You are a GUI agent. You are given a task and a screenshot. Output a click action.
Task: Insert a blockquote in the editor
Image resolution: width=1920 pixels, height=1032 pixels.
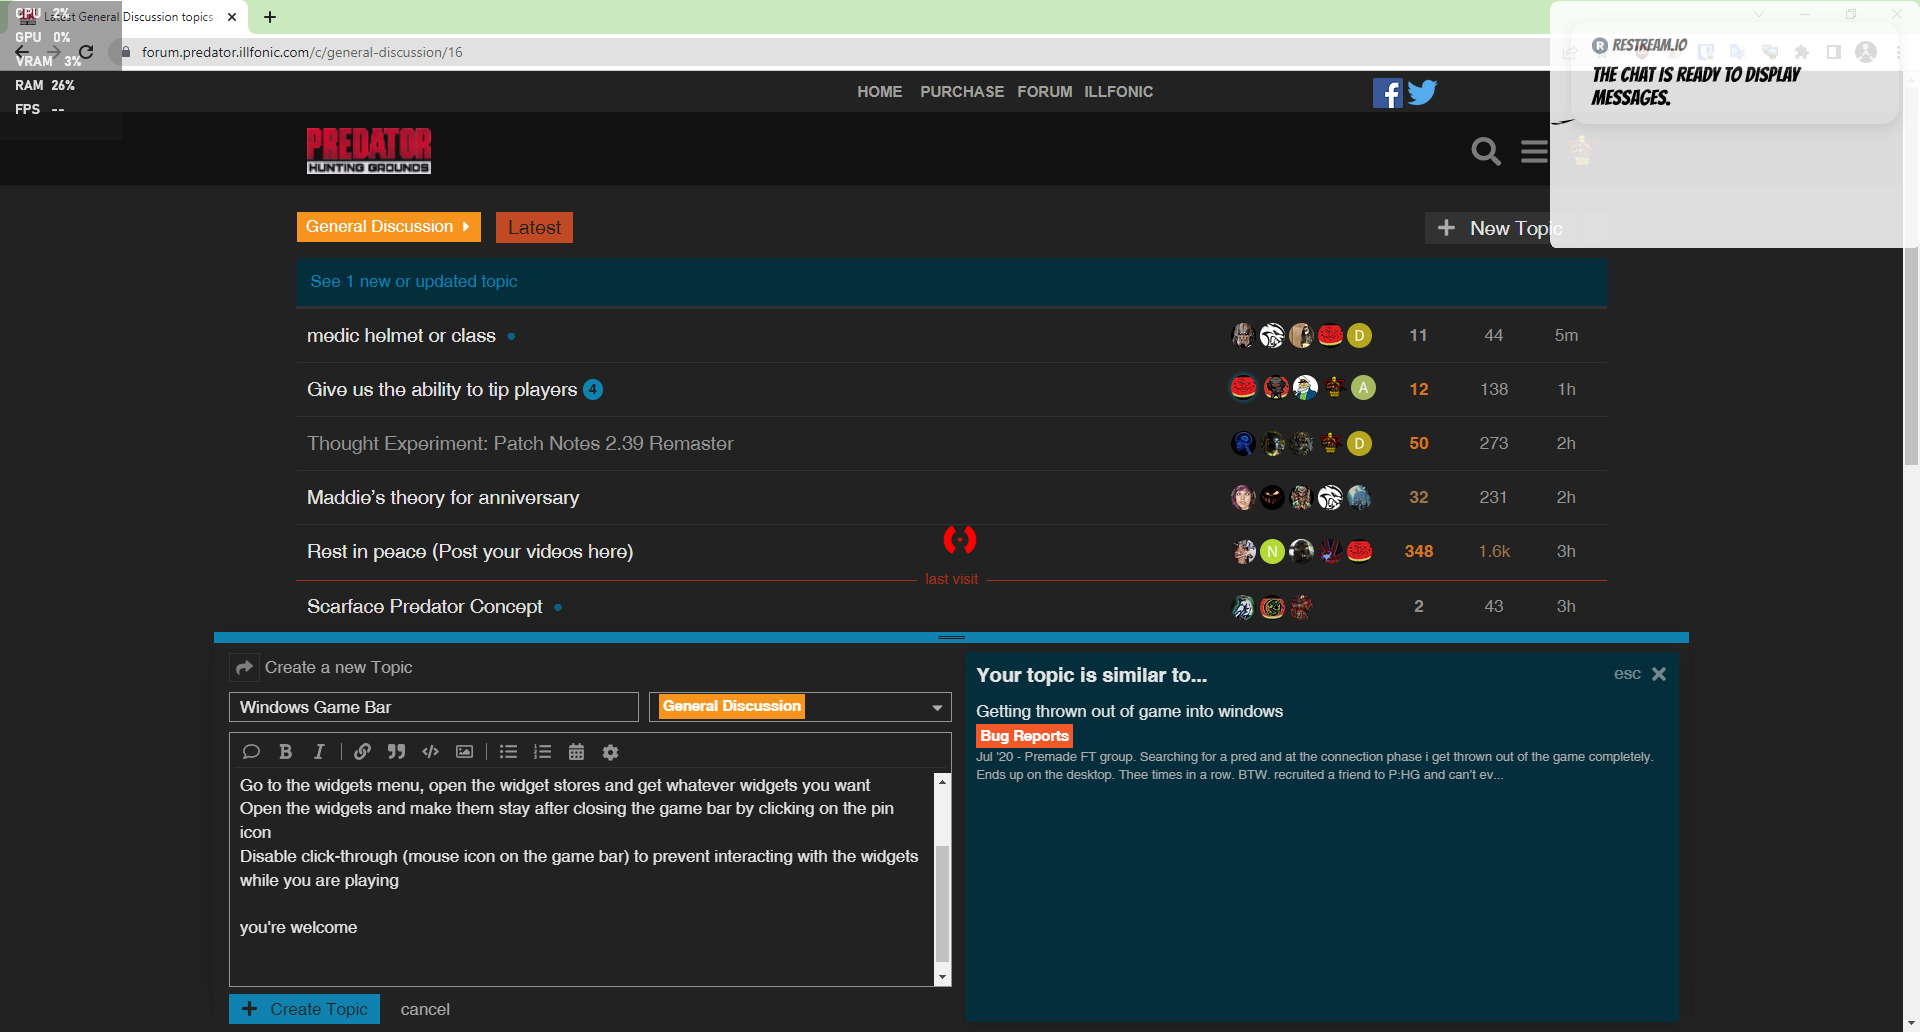click(396, 752)
